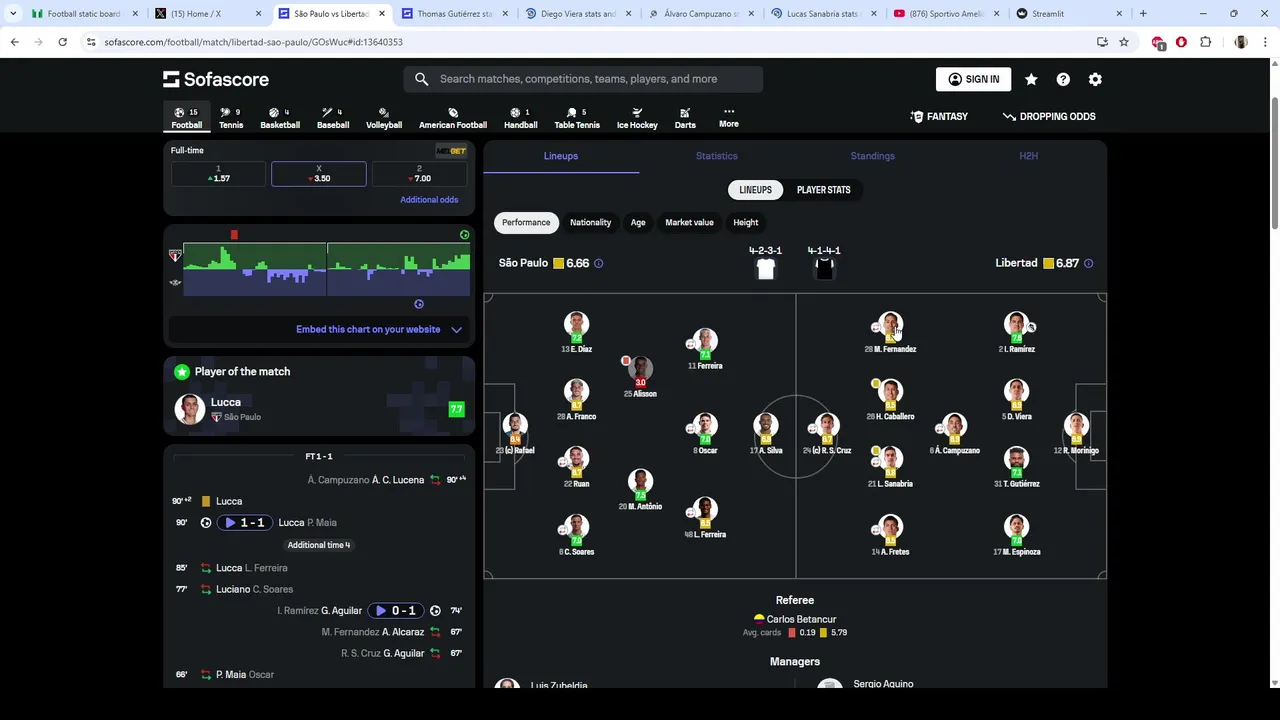1280x720 pixels.
Task: Open the Baseball sport category
Action: [333, 118]
